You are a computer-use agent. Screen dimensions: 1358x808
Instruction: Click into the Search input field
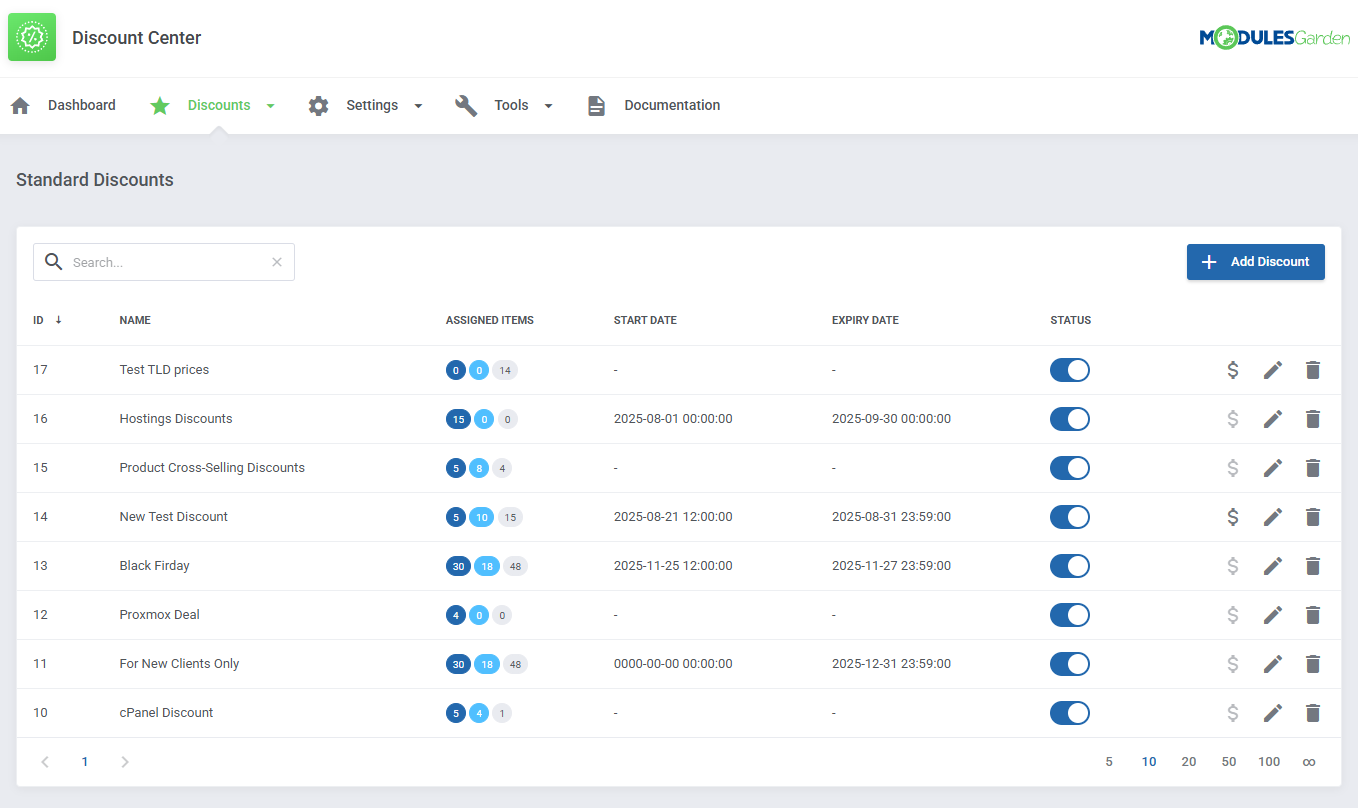tap(165, 262)
